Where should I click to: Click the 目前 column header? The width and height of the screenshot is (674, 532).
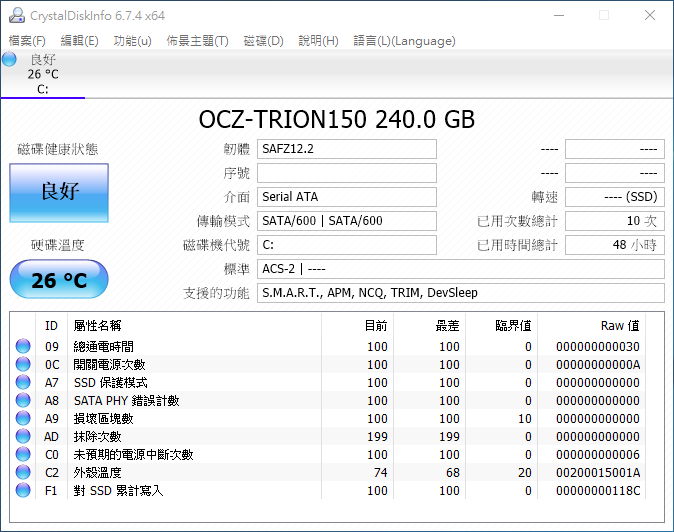358,326
